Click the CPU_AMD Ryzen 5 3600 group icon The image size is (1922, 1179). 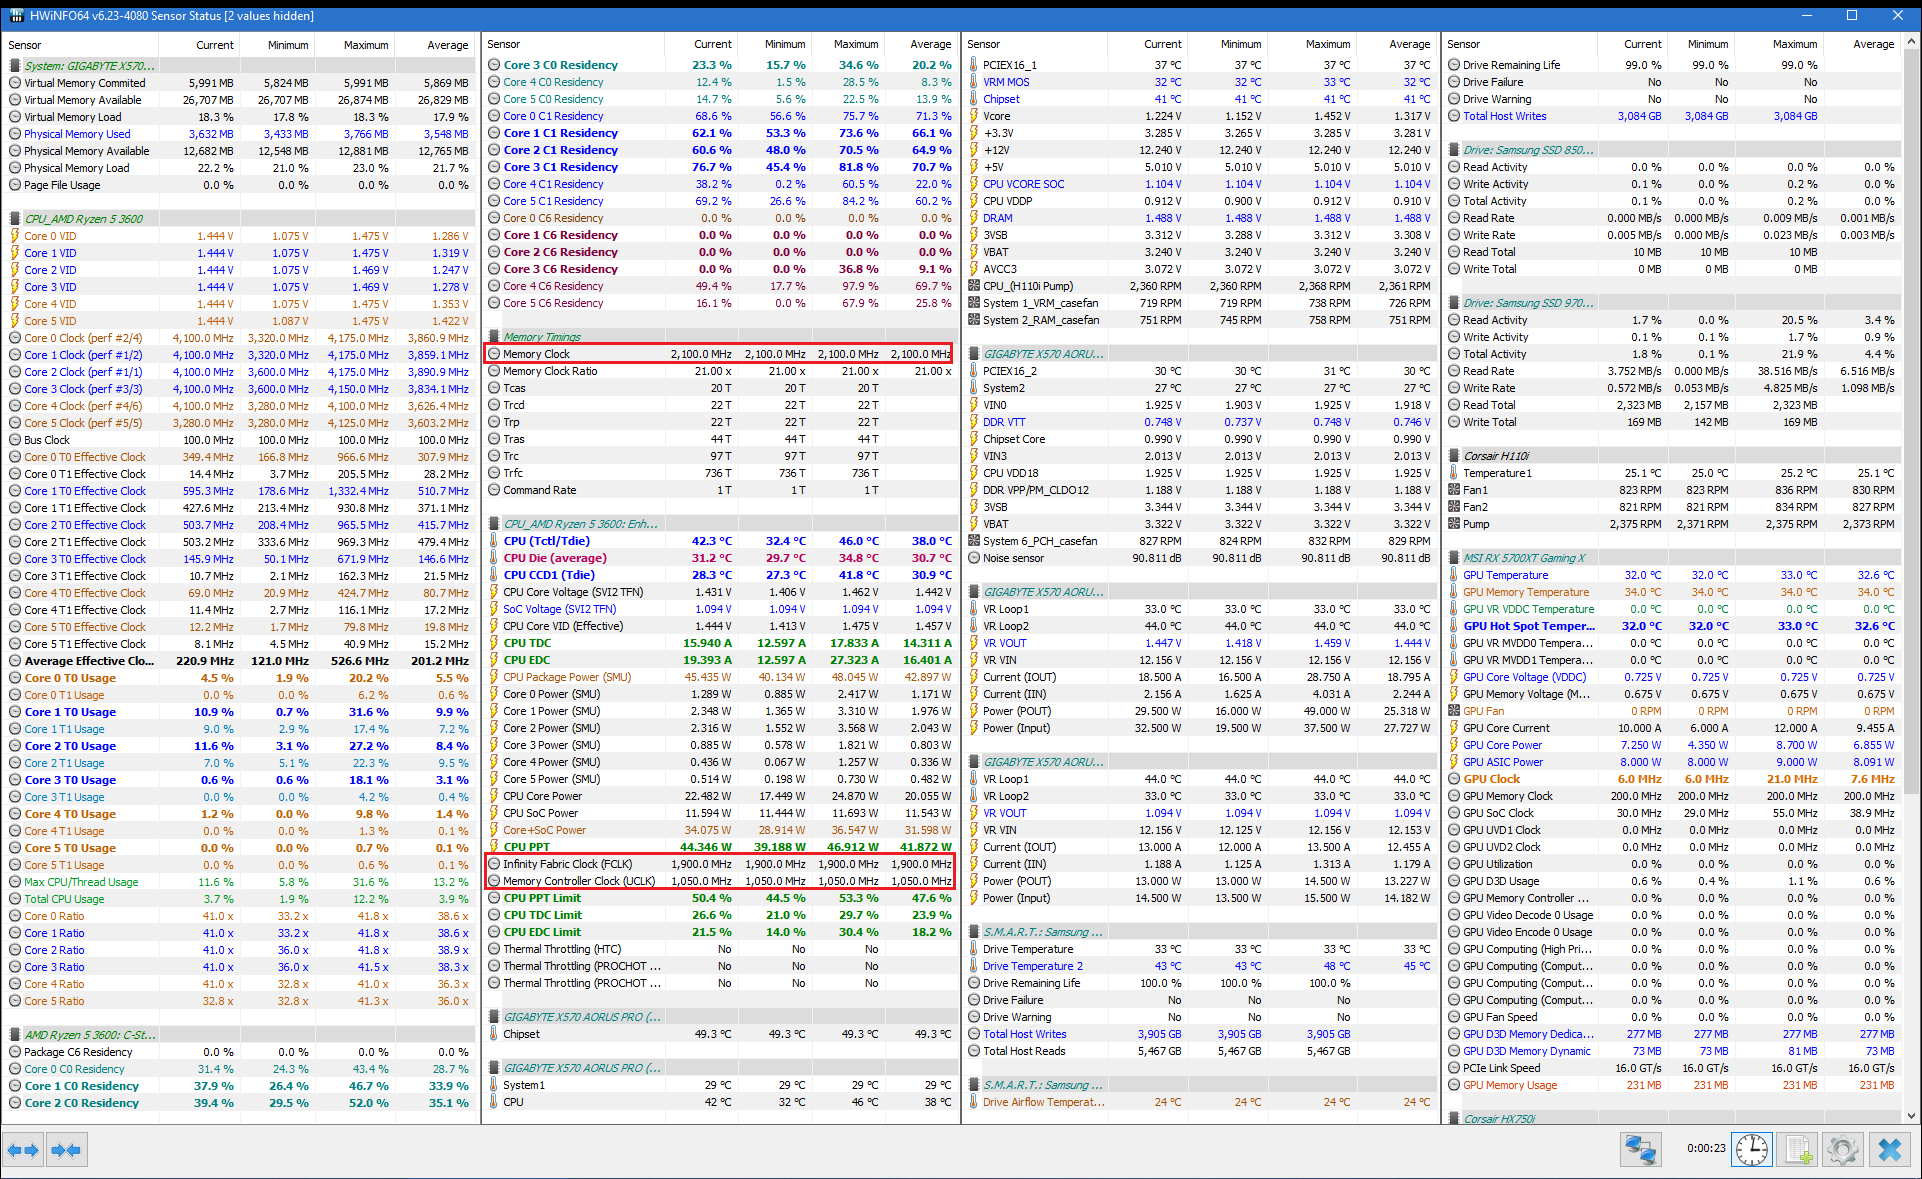(x=15, y=219)
